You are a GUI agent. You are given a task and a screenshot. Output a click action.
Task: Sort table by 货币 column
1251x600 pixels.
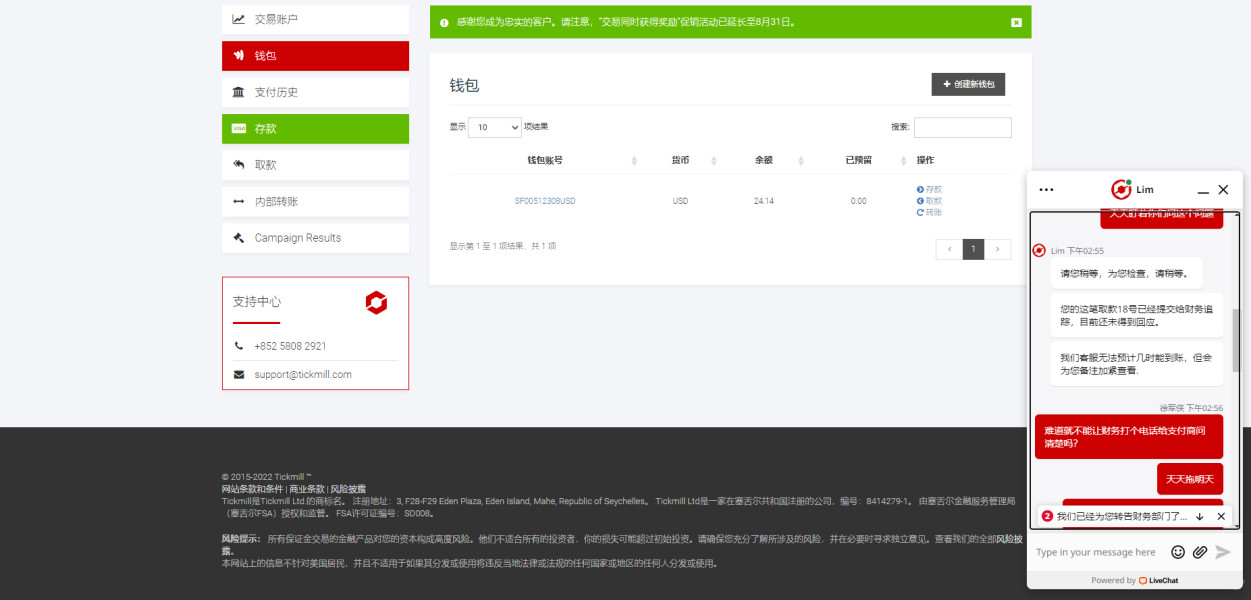680,160
